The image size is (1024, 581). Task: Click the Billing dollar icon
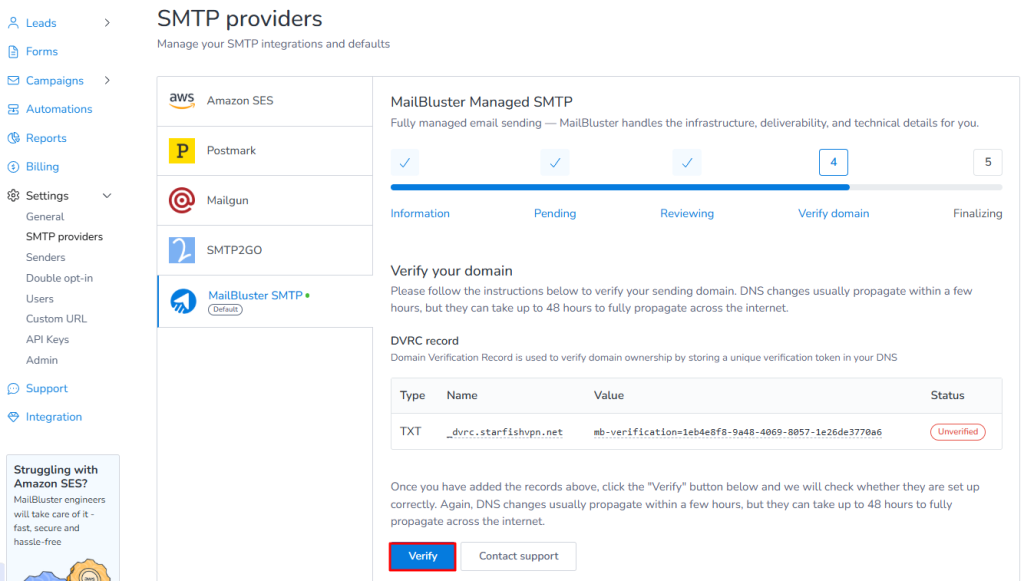13,166
